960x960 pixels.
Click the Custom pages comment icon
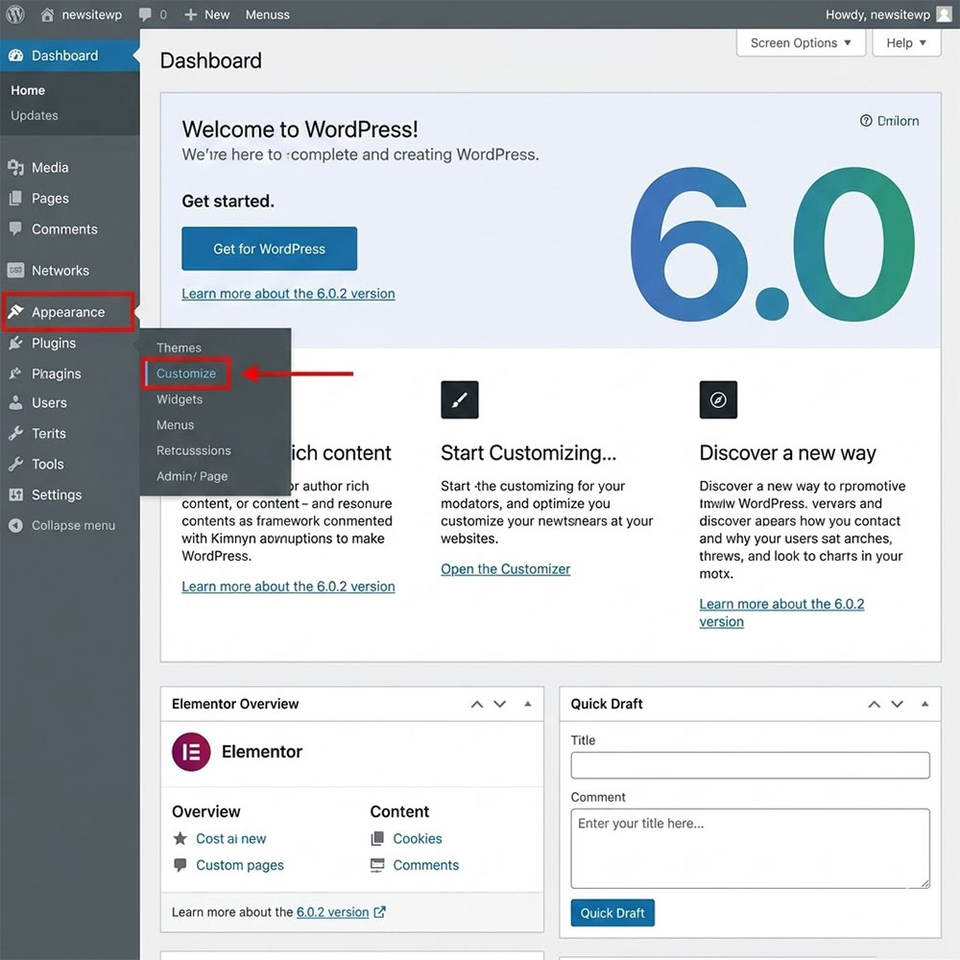180,865
